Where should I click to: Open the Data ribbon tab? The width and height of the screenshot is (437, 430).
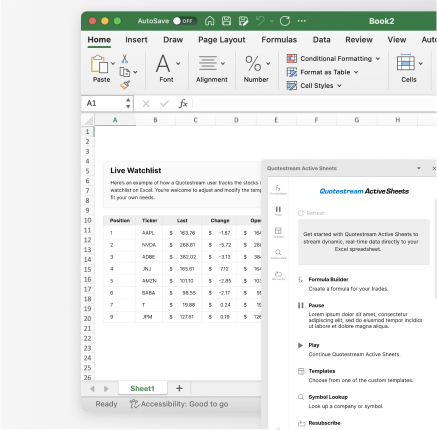321,40
